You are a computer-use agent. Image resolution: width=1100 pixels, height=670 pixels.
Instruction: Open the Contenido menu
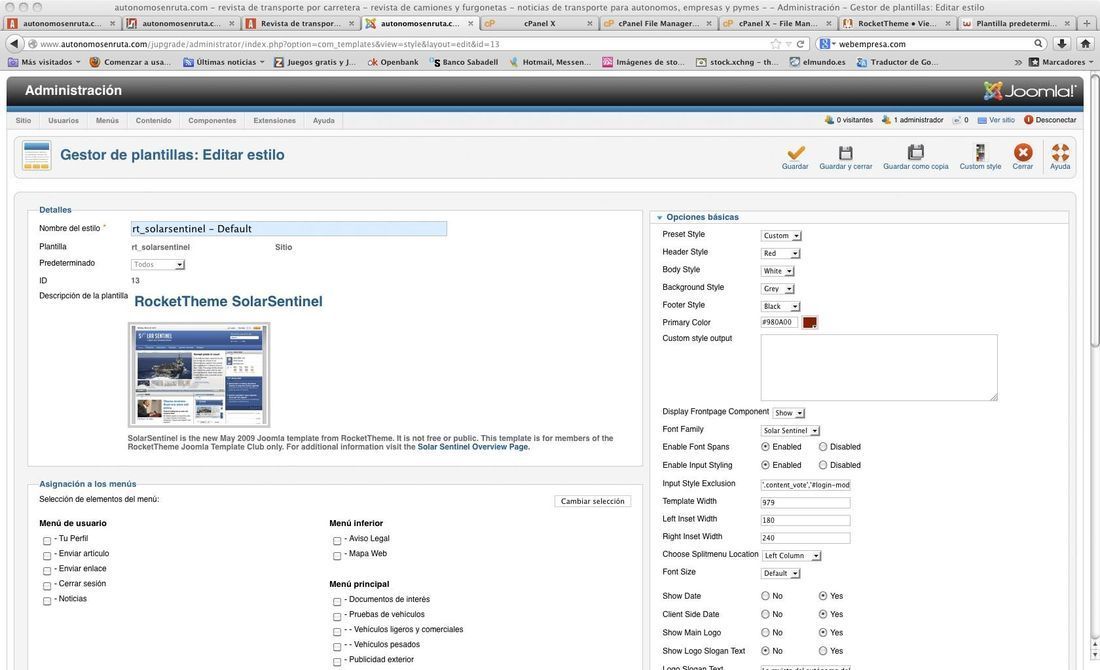(154, 121)
